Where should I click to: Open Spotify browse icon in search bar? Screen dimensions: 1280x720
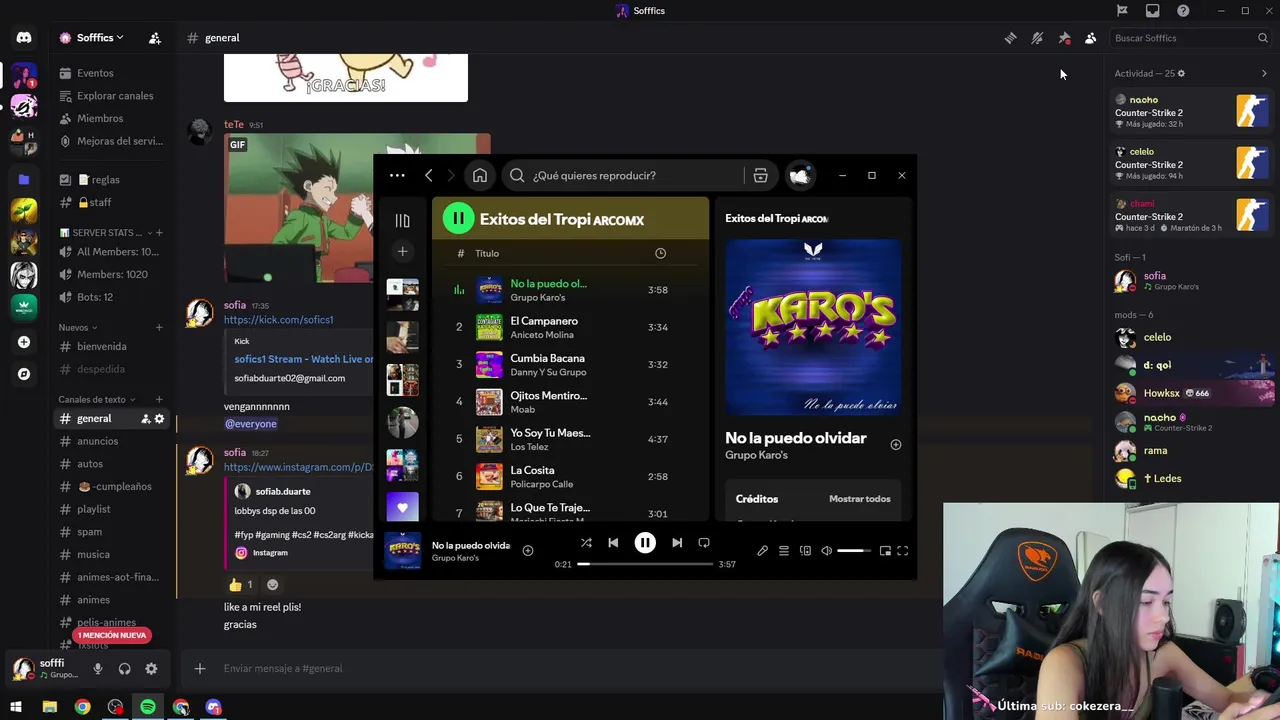point(760,175)
